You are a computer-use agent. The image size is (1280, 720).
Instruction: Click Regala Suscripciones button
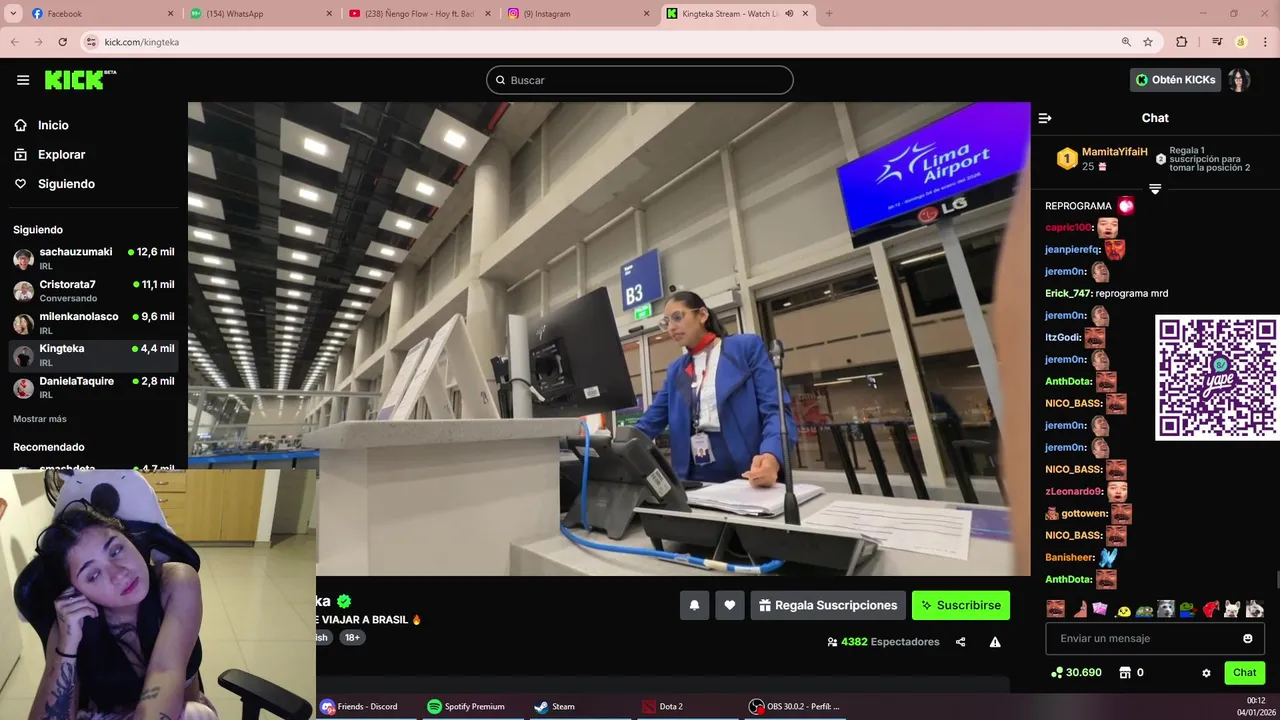pyautogui.click(x=828, y=605)
